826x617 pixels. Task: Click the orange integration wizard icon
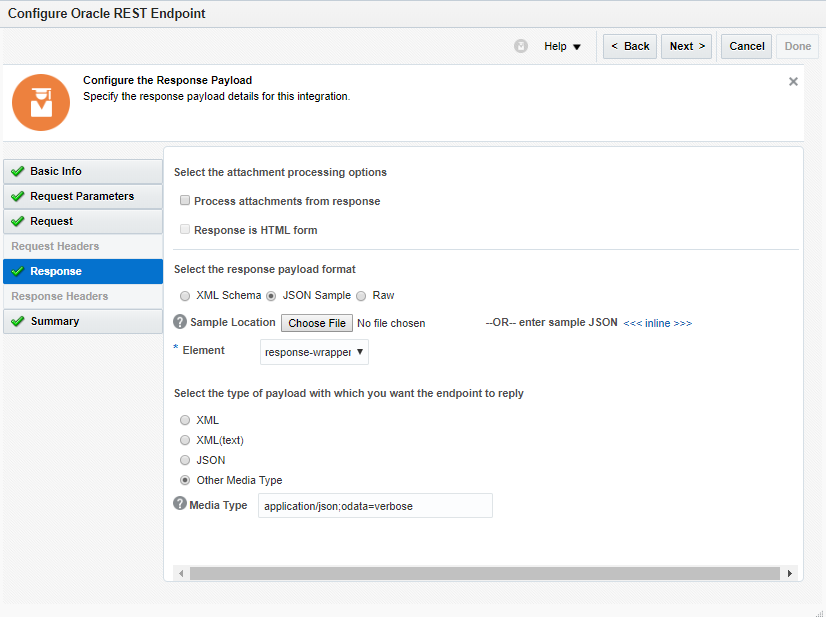(41, 102)
